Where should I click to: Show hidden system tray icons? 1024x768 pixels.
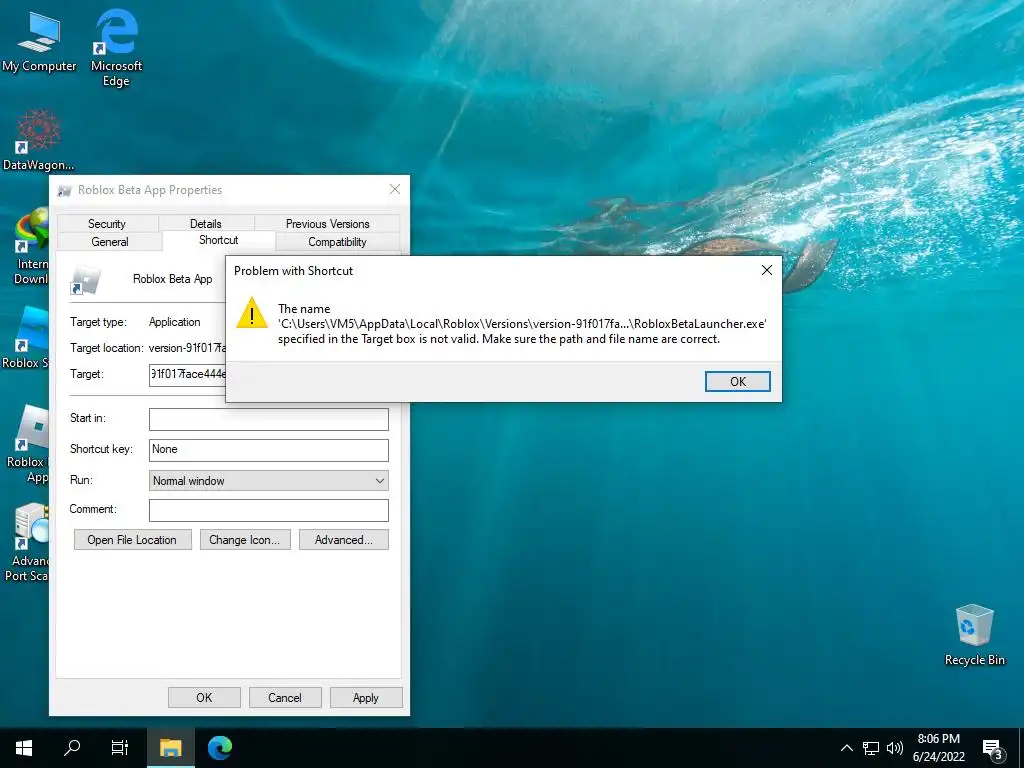pos(846,748)
